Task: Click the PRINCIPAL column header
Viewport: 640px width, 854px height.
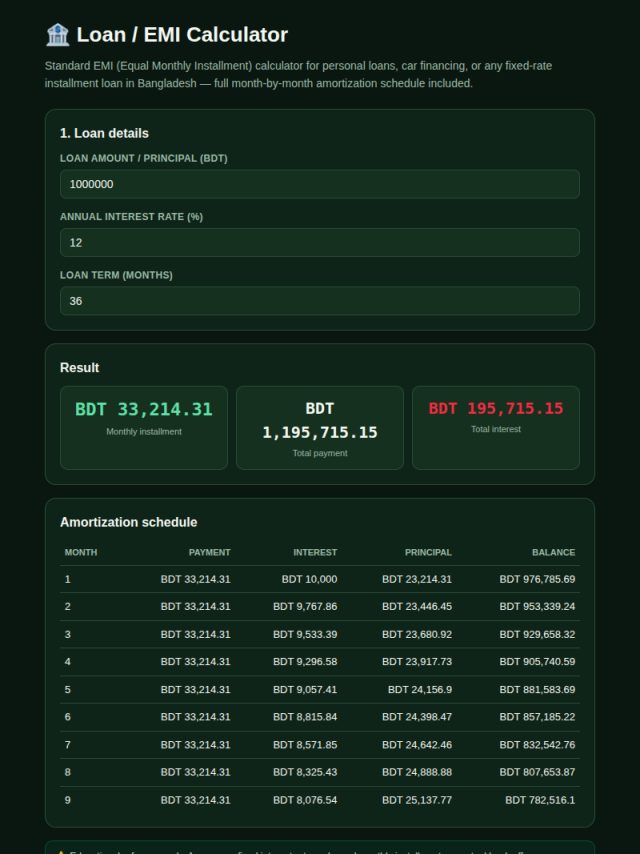Action: (x=428, y=552)
